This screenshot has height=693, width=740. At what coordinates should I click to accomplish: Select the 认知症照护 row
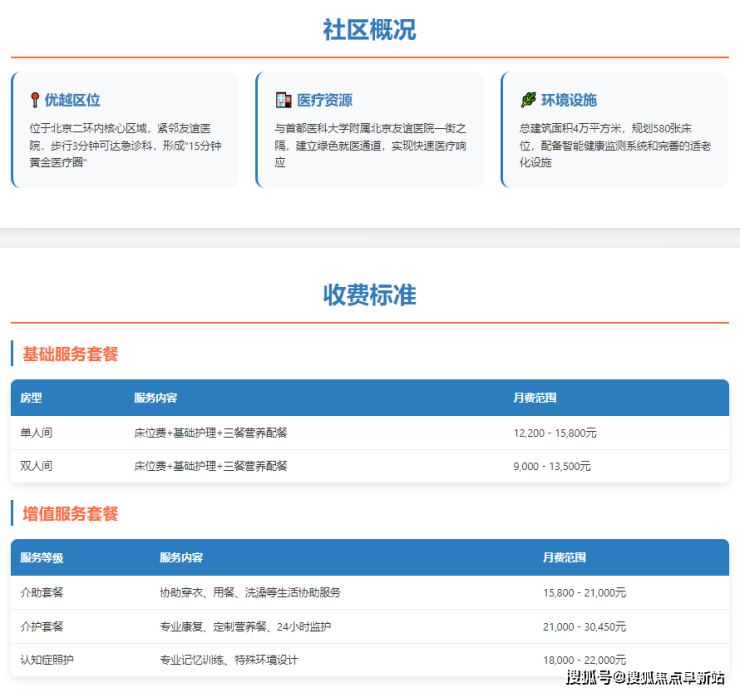pyautogui.click(x=369, y=660)
